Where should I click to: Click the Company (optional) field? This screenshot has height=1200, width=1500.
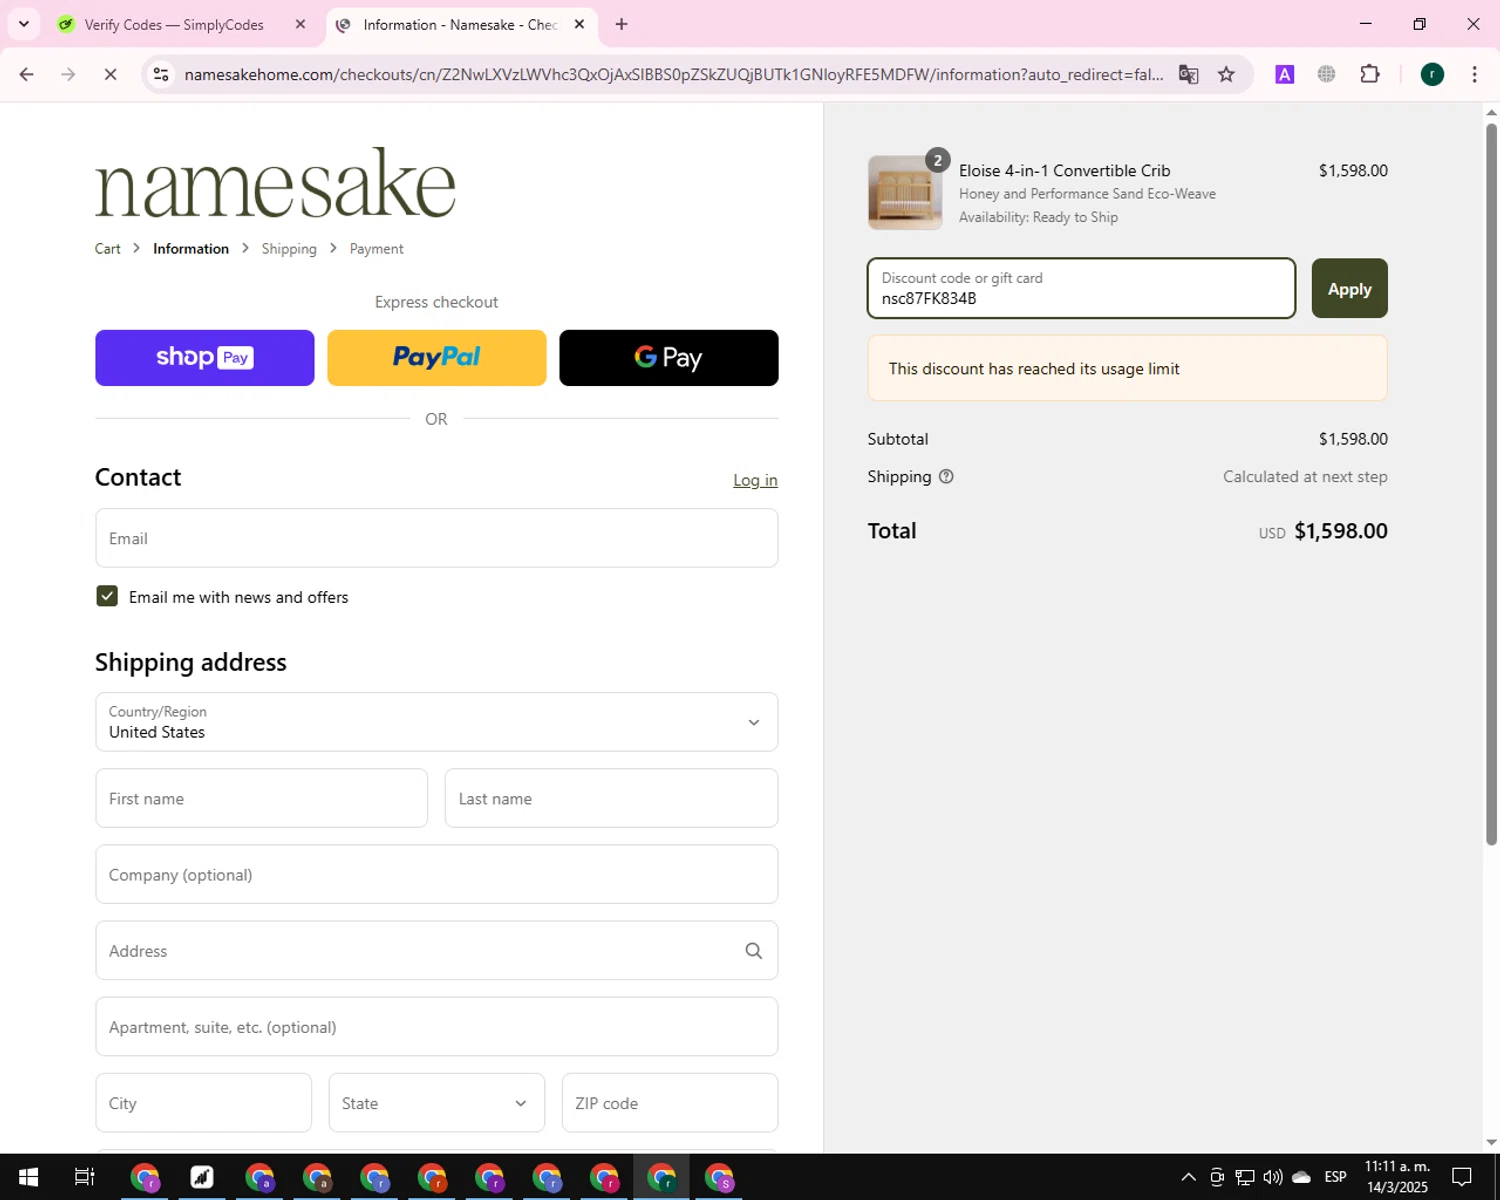tap(437, 874)
